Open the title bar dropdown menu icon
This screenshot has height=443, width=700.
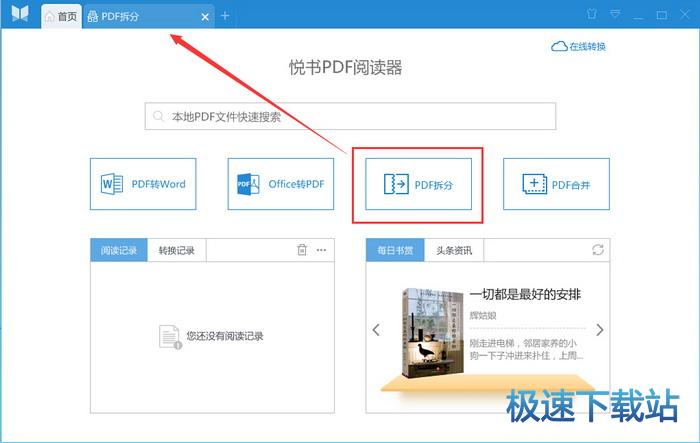click(615, 14)
